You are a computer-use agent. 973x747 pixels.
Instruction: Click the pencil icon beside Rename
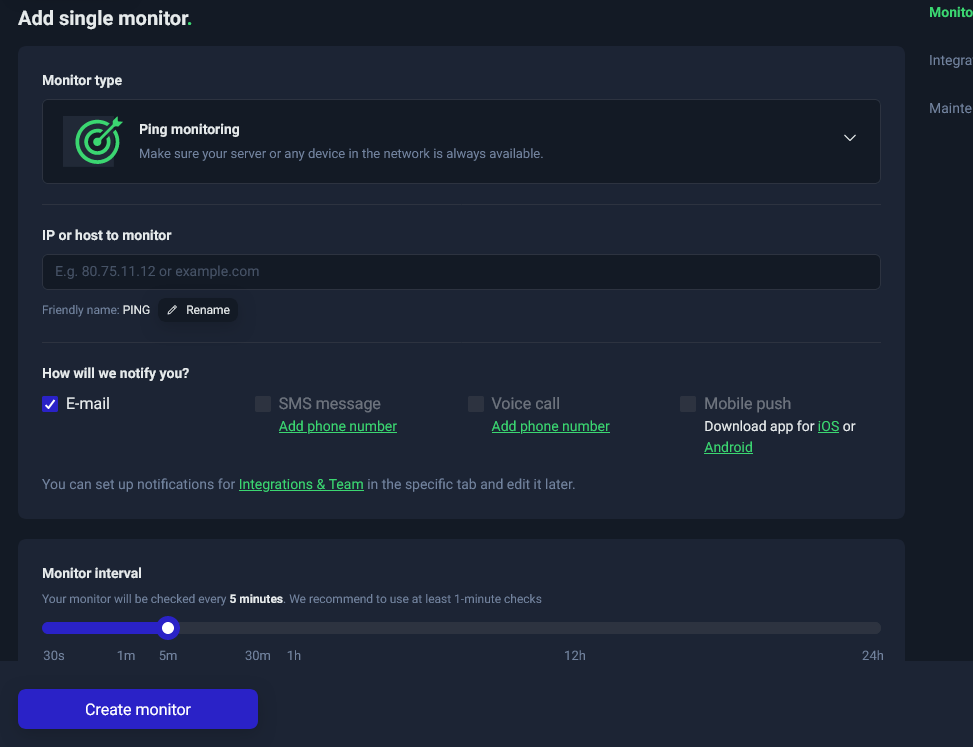tap(172, 310)
